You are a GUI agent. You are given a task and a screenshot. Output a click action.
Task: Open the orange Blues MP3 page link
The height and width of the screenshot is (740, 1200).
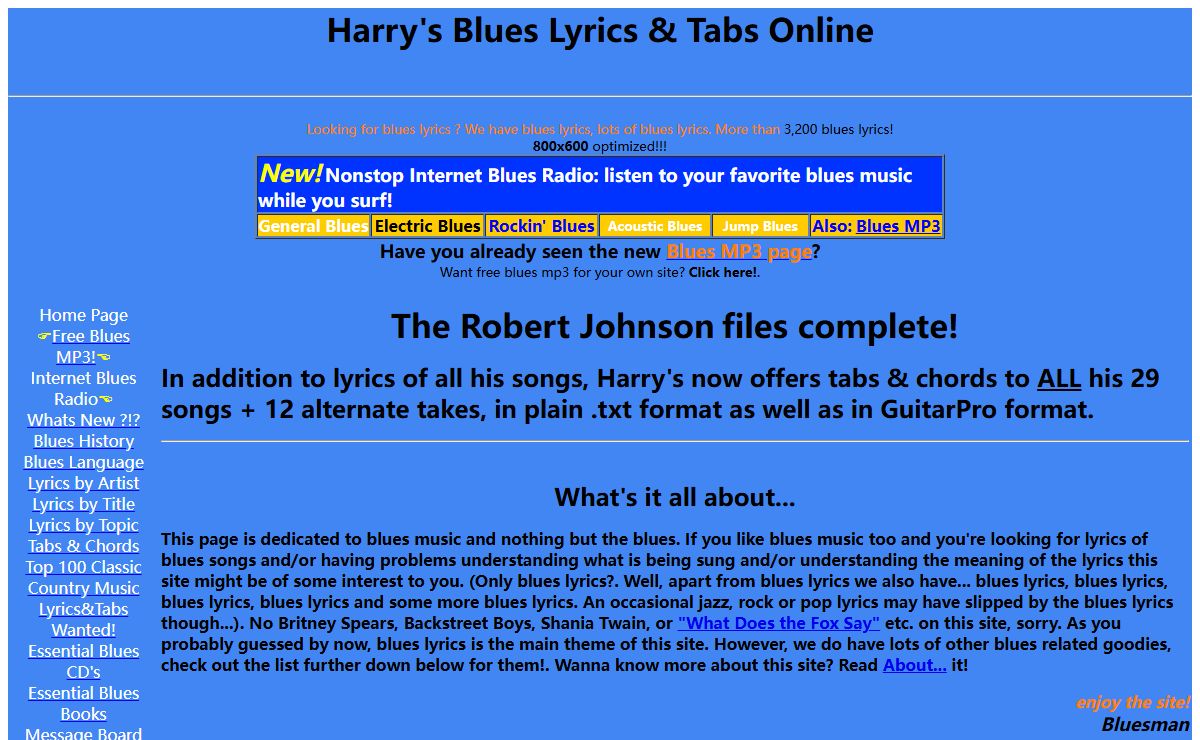click(x=739, y=252)
